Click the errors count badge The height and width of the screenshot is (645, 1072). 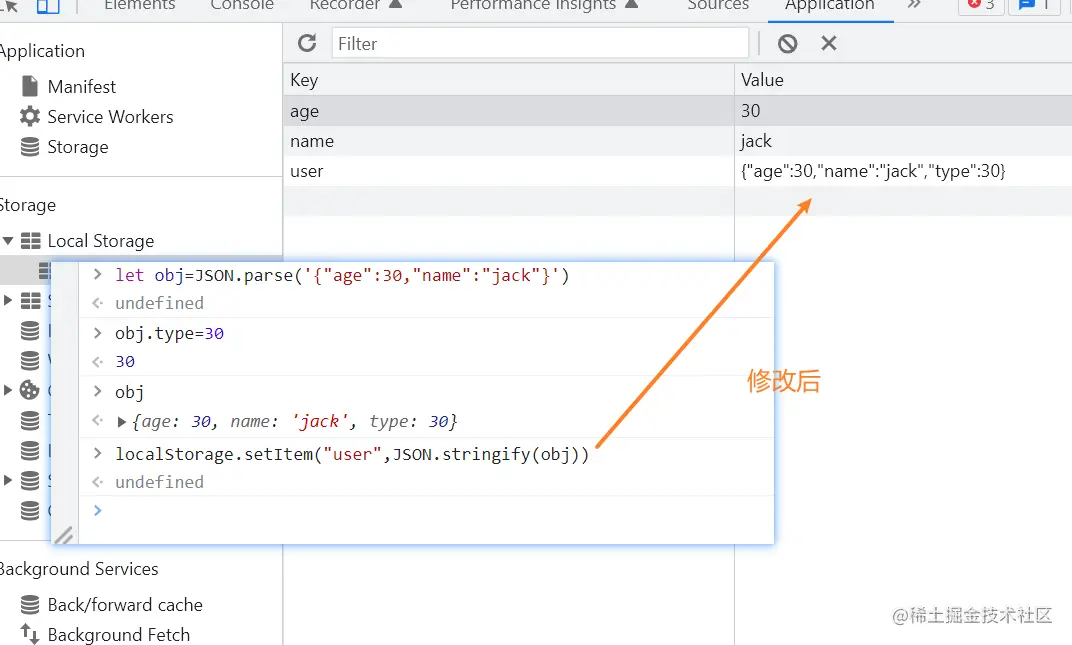coord(981,5)
